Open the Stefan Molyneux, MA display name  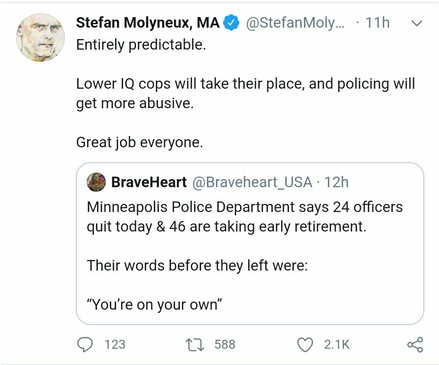coord(148,23)
